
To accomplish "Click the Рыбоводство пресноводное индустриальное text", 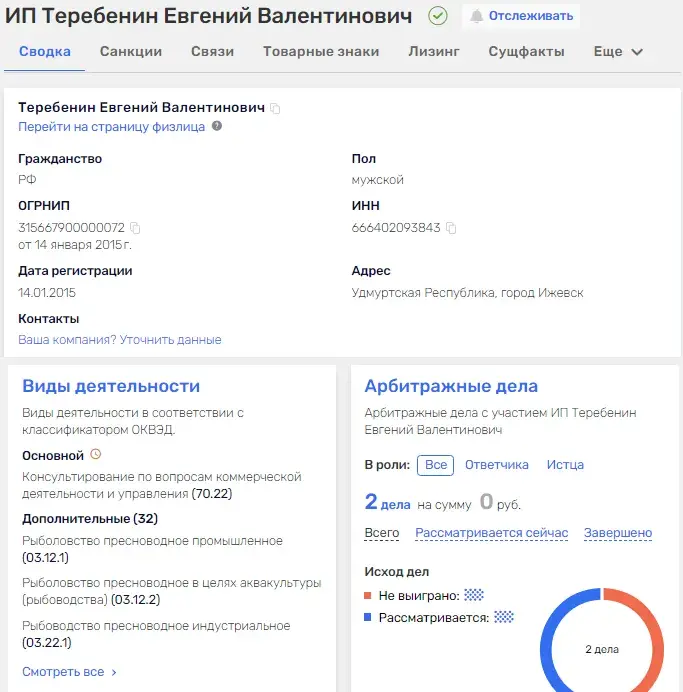I will 156,626.
